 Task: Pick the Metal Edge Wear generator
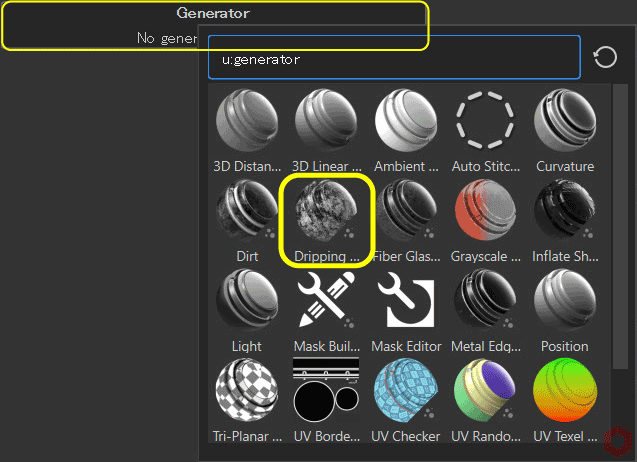click(x=485, y=311)
